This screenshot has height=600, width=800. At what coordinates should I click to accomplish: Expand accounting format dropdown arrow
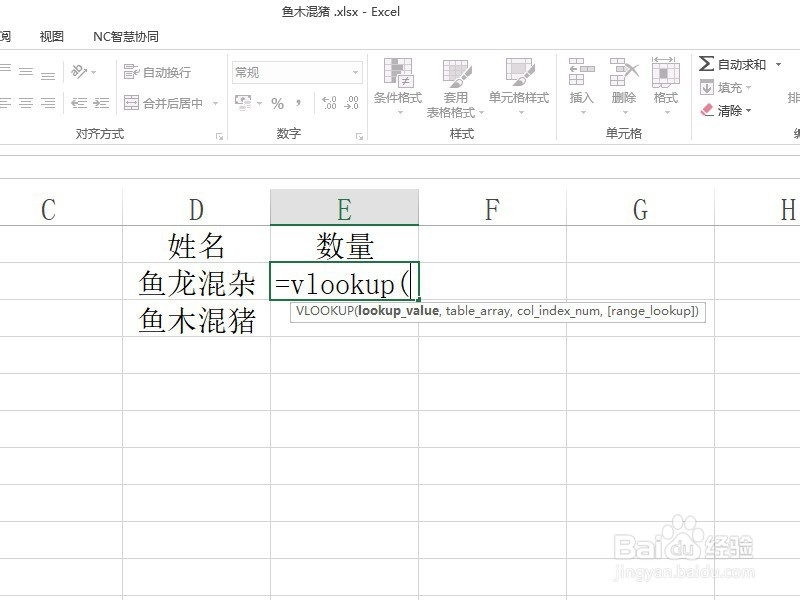(259, 104)
